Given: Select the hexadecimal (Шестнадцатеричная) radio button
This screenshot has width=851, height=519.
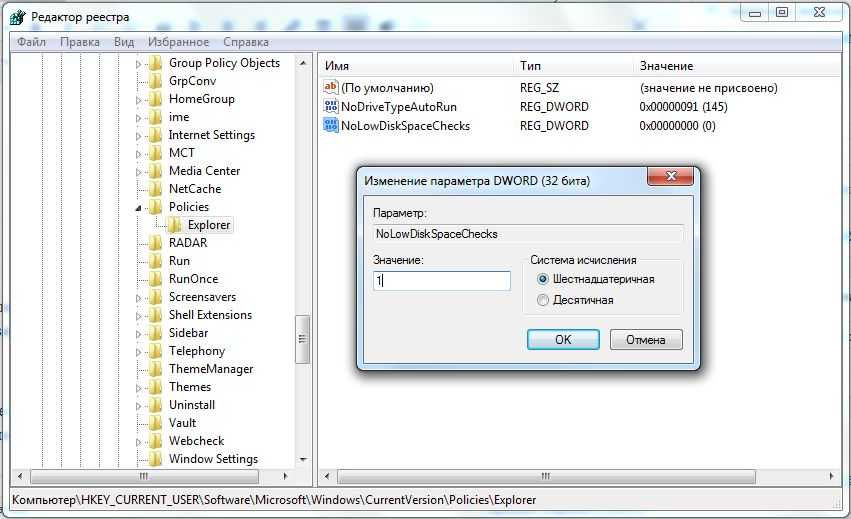Looking at the screenshot, I should click(543, 279).
